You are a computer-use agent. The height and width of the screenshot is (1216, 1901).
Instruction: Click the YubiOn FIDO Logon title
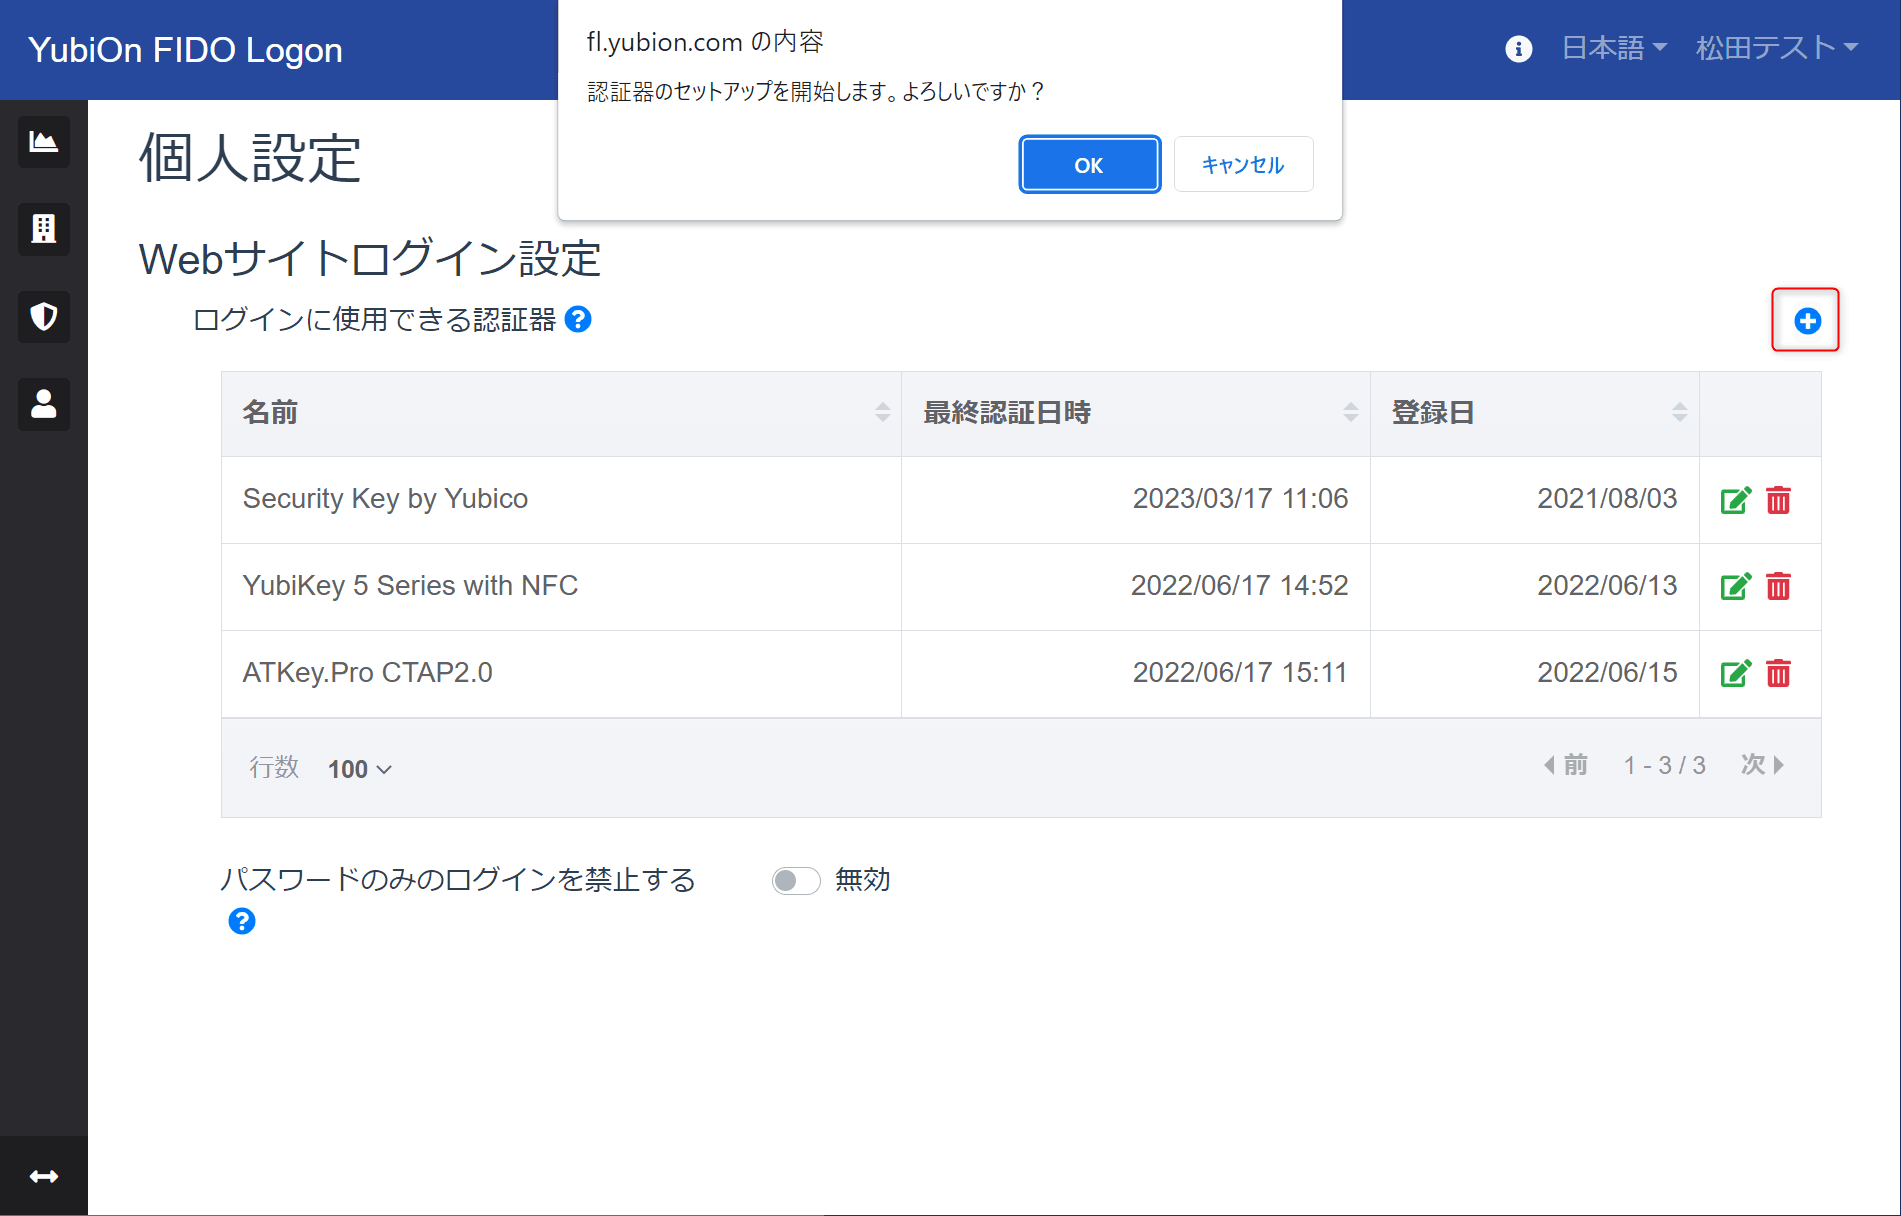185,50
